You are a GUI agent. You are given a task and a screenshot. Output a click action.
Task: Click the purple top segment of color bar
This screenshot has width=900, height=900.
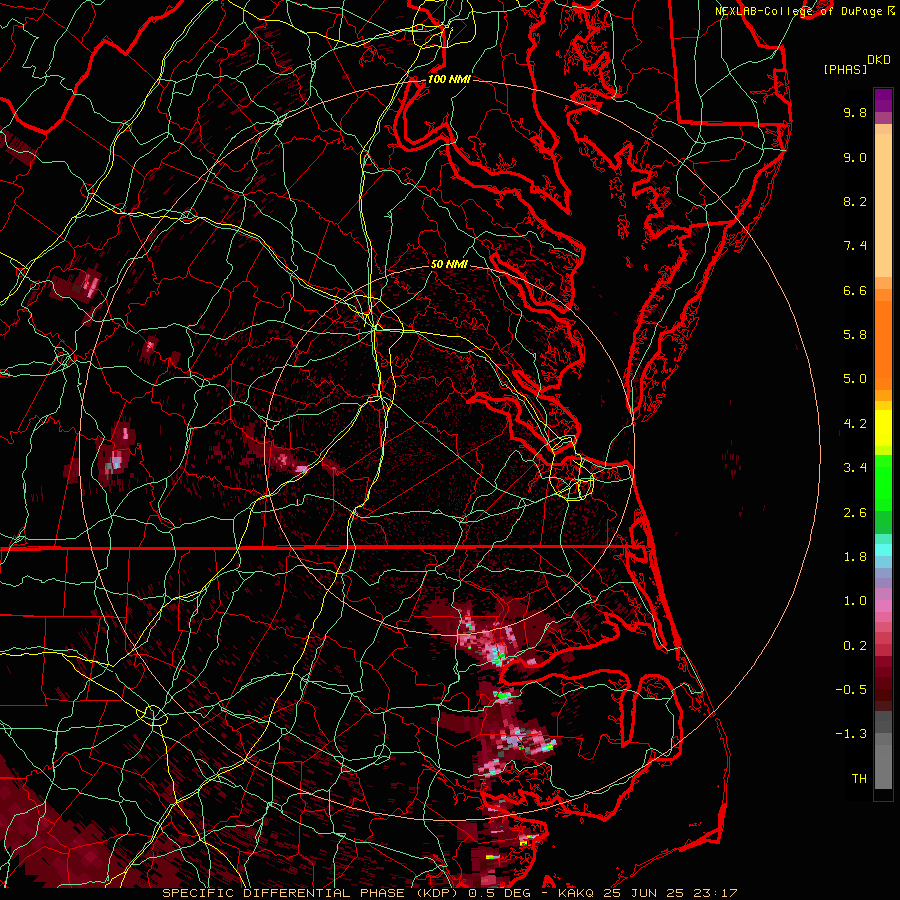[883, 100]
